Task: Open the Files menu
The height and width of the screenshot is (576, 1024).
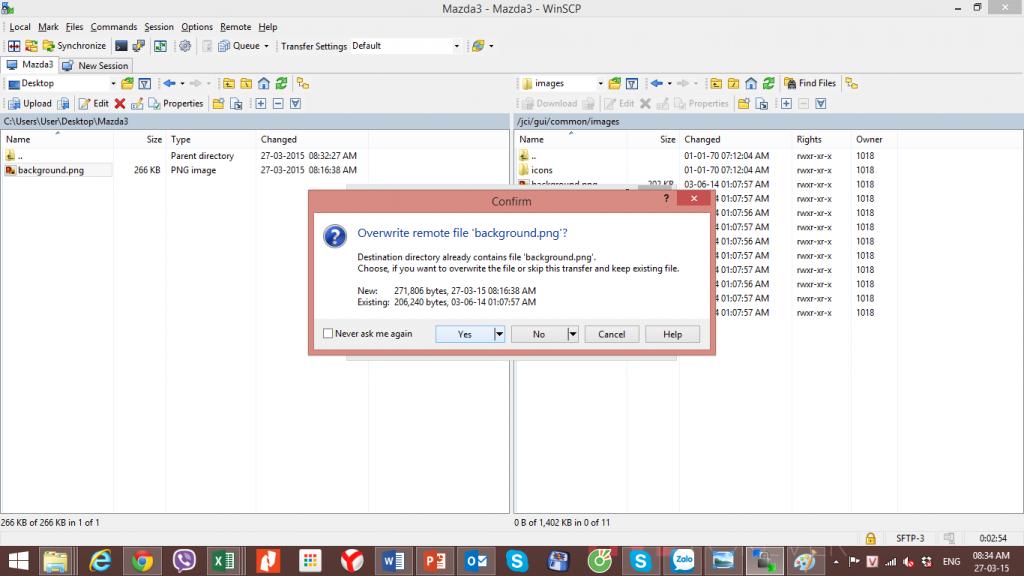Action: click(74, 27)
